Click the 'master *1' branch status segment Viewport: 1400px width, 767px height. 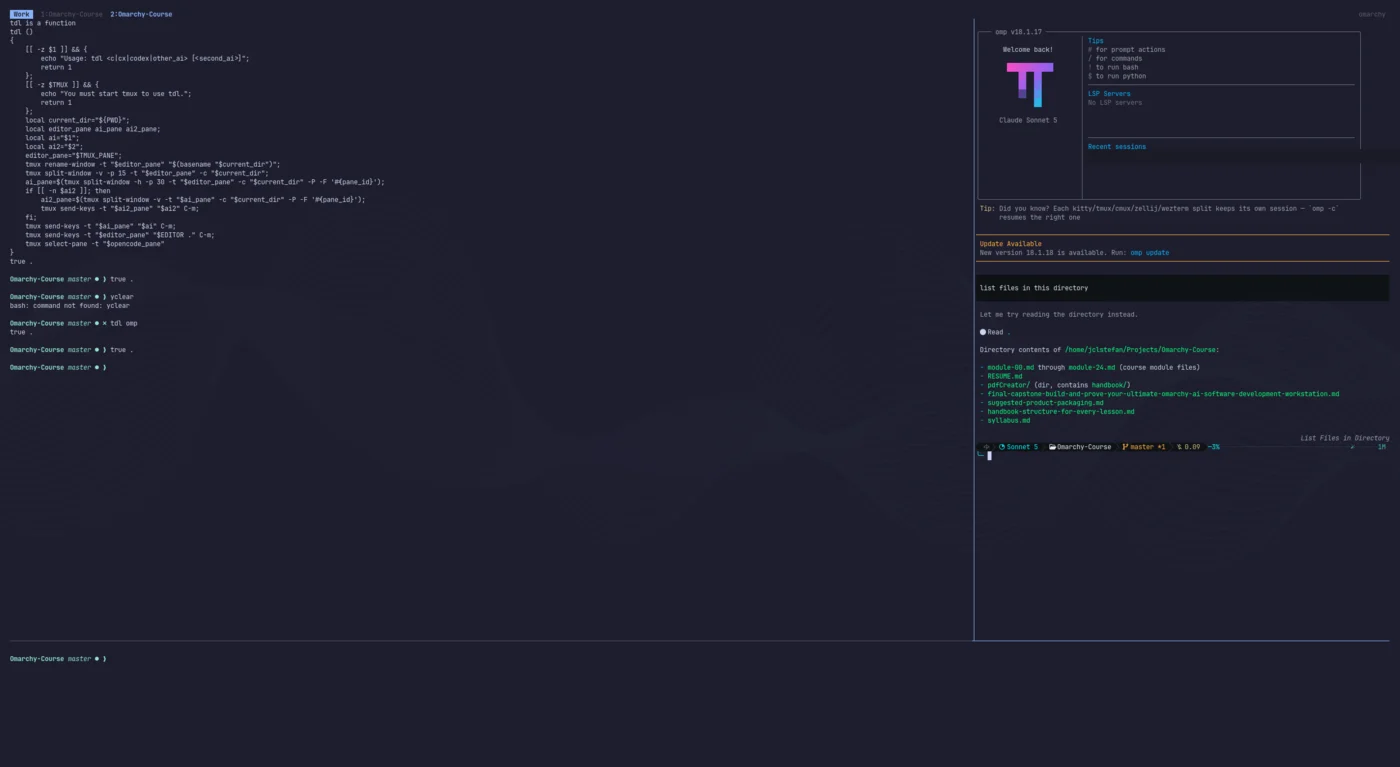1144,447
